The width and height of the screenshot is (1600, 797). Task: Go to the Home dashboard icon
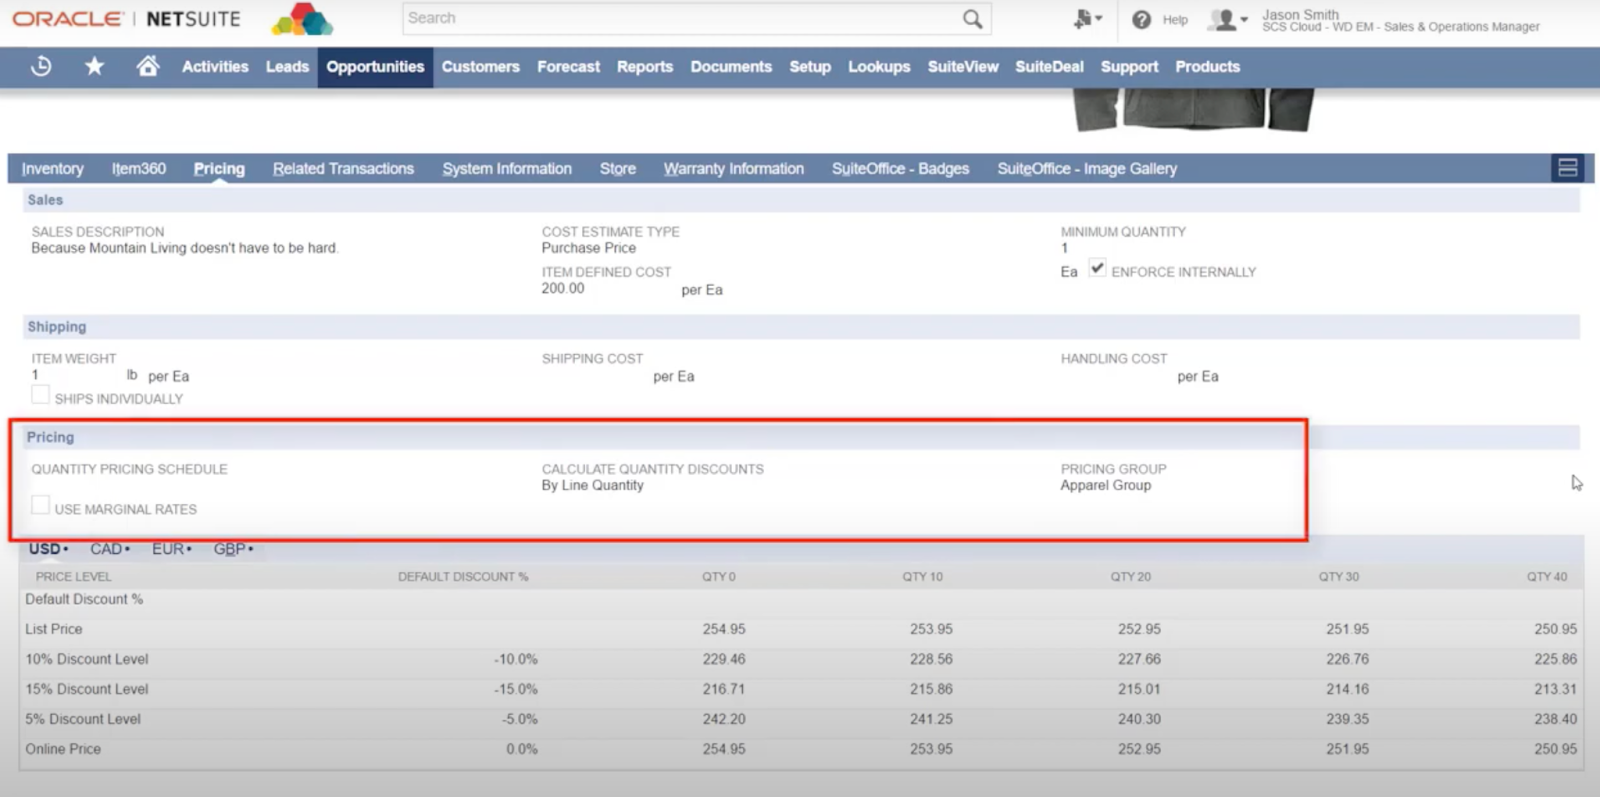click(148, 67)
